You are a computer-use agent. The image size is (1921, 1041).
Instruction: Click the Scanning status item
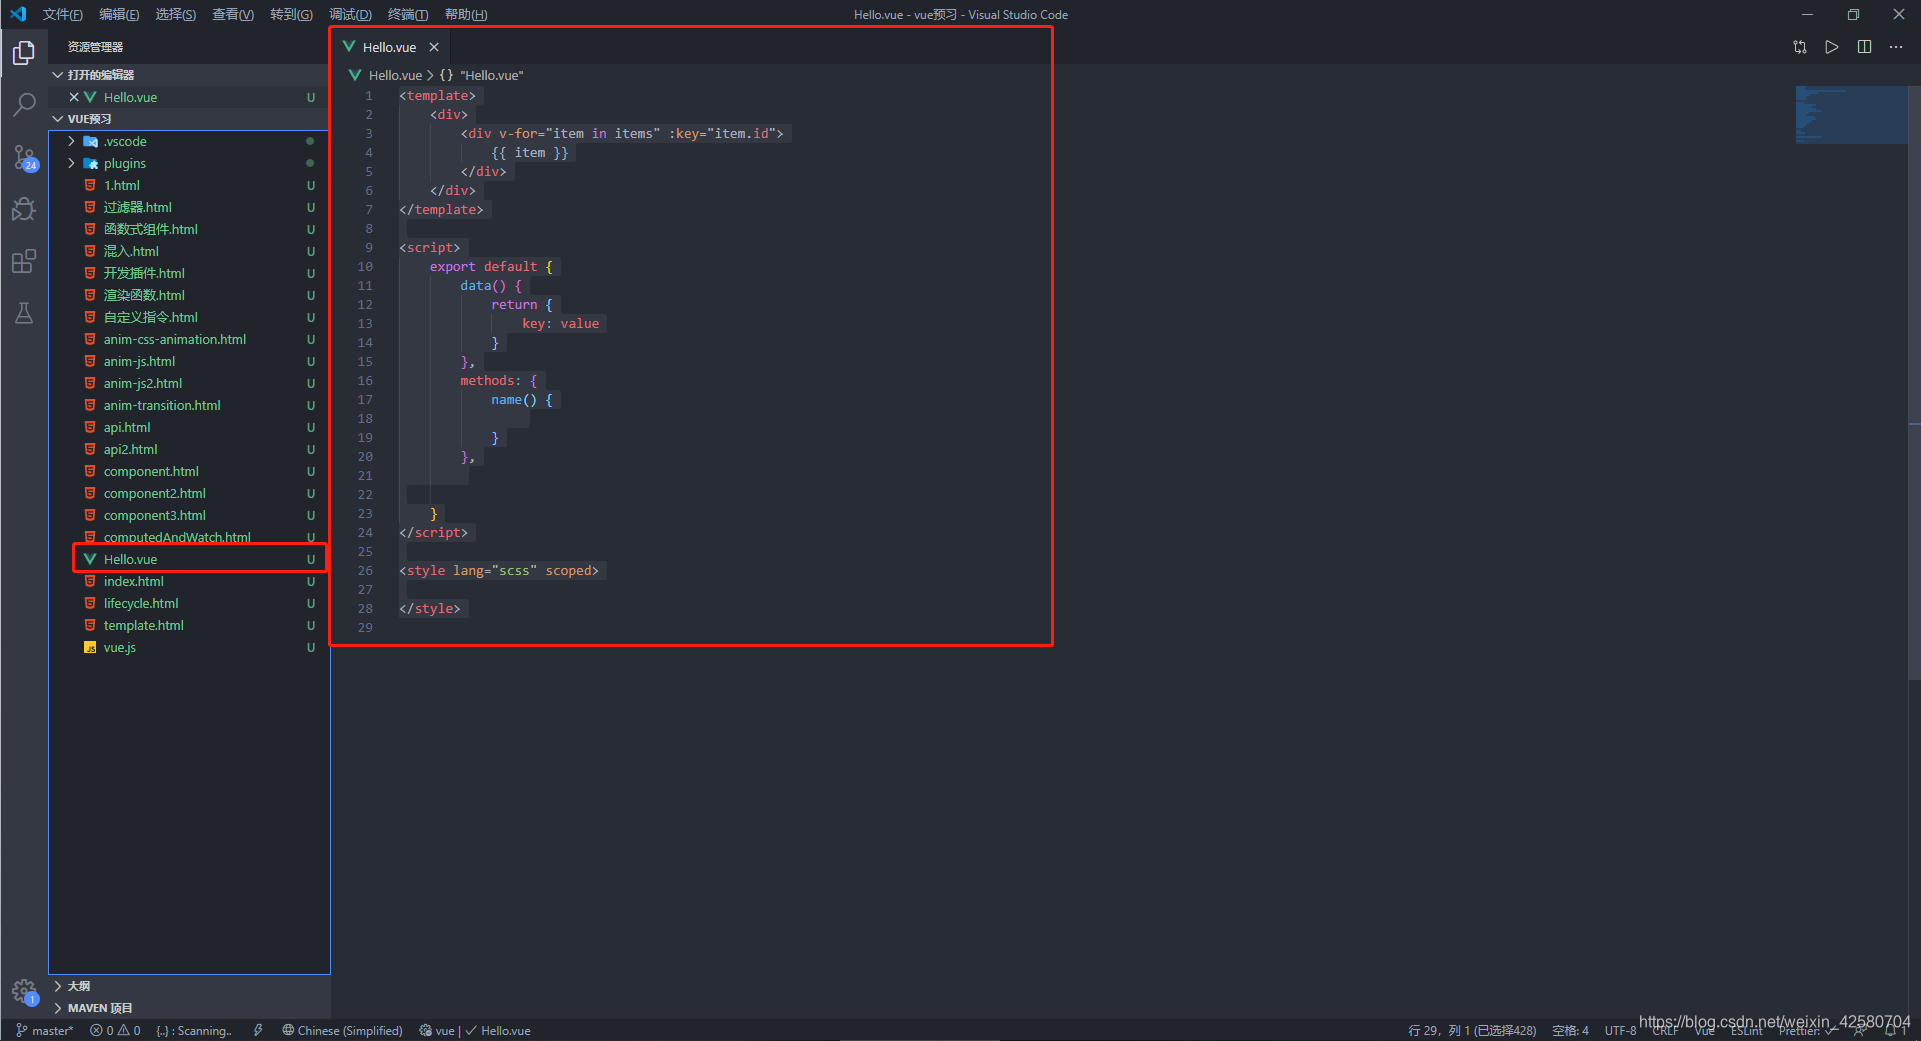pyautogui.click(x=194, y=1030)
